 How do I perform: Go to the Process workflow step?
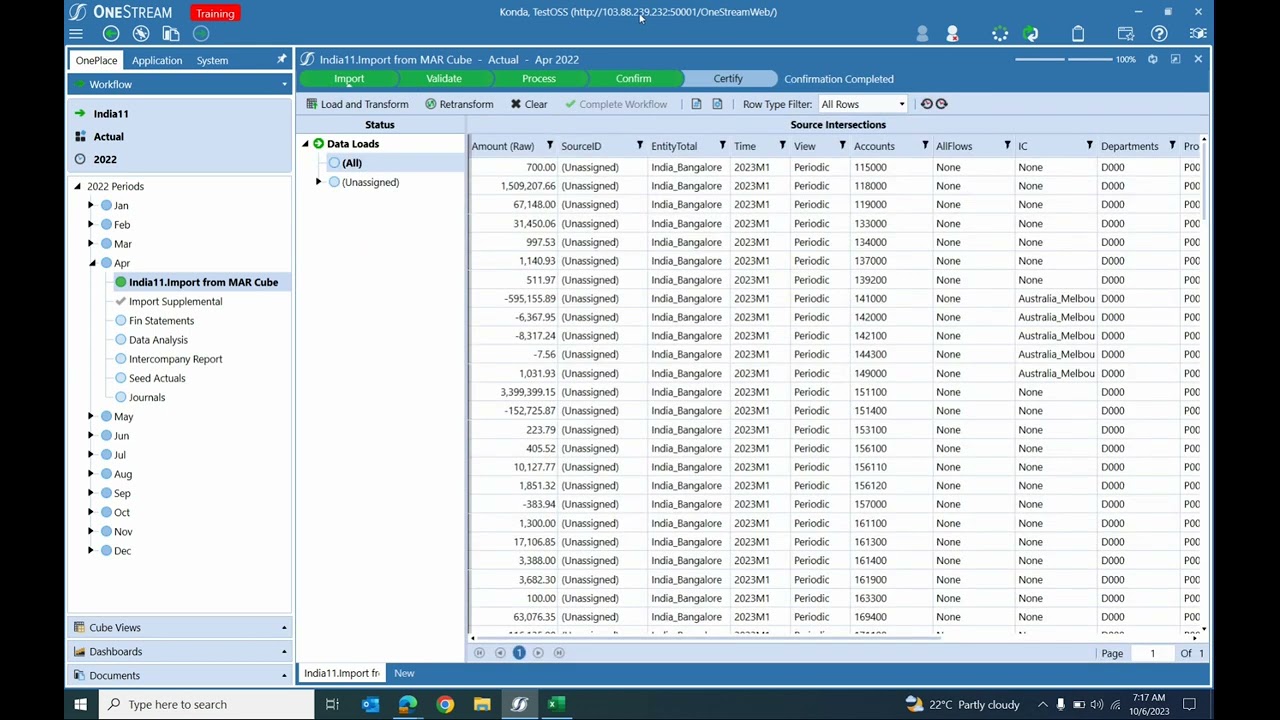(x=539, y=79)
